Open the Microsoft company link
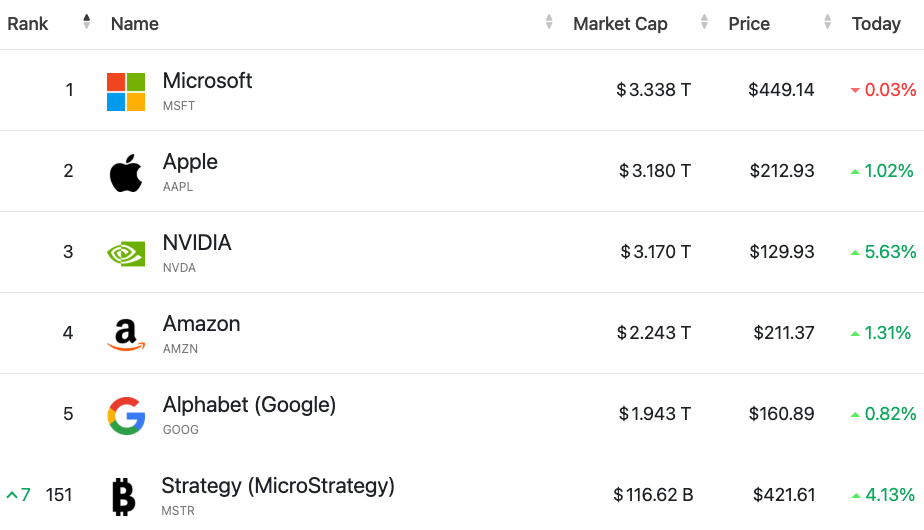 207,81
